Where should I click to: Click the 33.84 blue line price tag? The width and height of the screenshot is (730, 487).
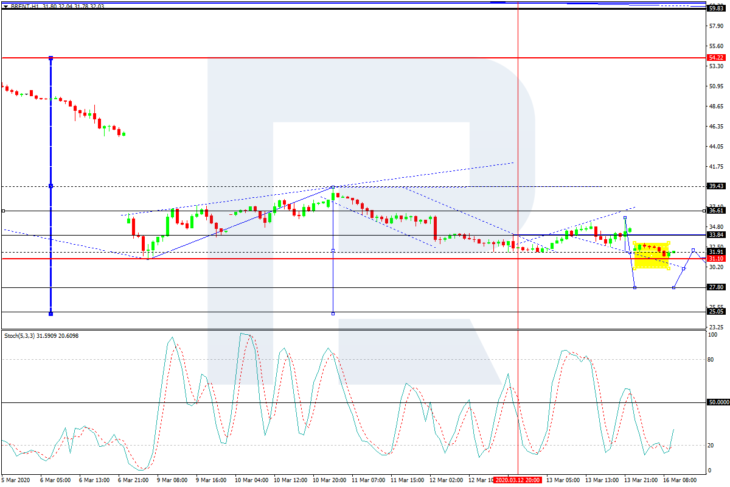[716, 235]
